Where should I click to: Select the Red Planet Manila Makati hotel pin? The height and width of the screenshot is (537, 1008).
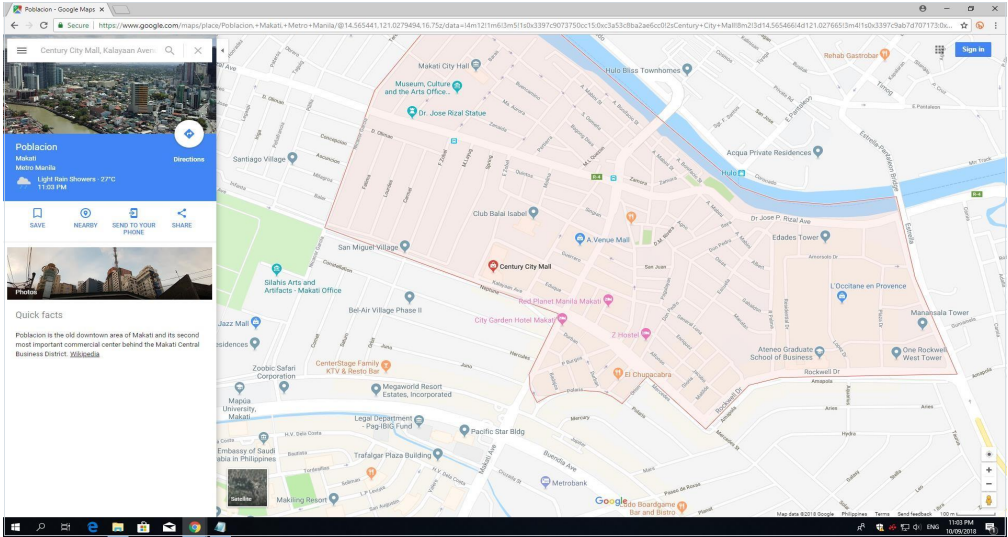pos(608,300)
